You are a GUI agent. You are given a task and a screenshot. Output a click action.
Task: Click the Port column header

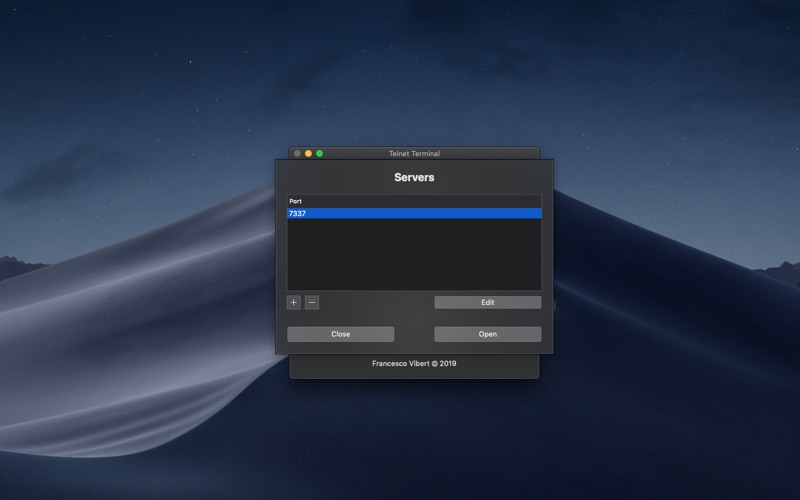pos(414,201)
